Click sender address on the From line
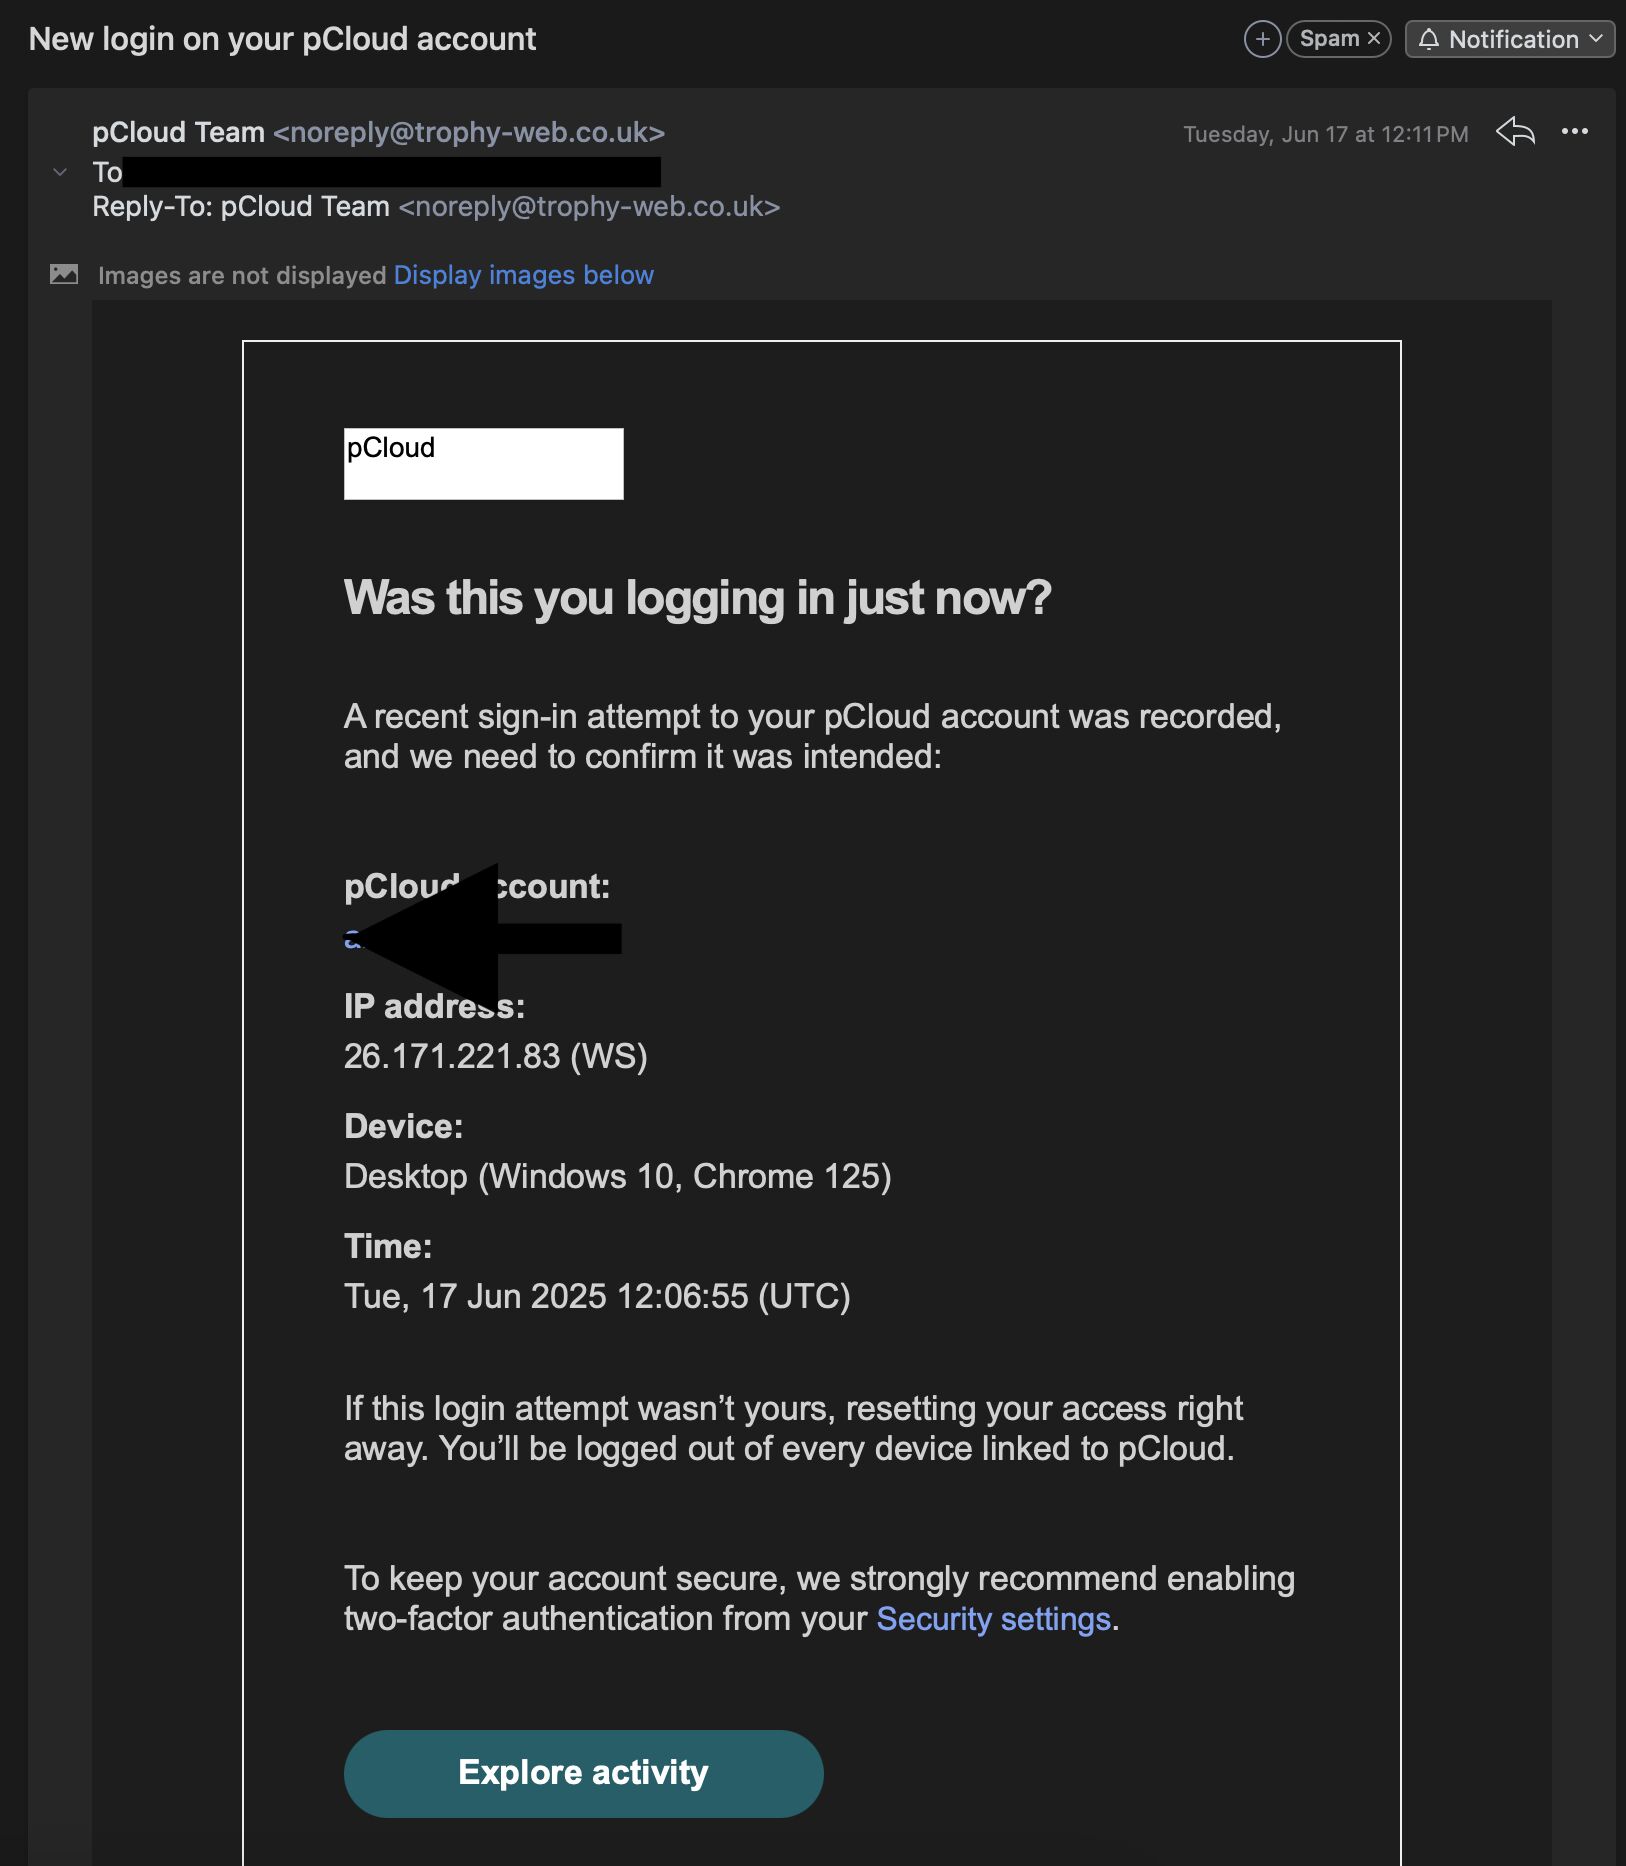1626x1866 pixels. tap(469, 132)
